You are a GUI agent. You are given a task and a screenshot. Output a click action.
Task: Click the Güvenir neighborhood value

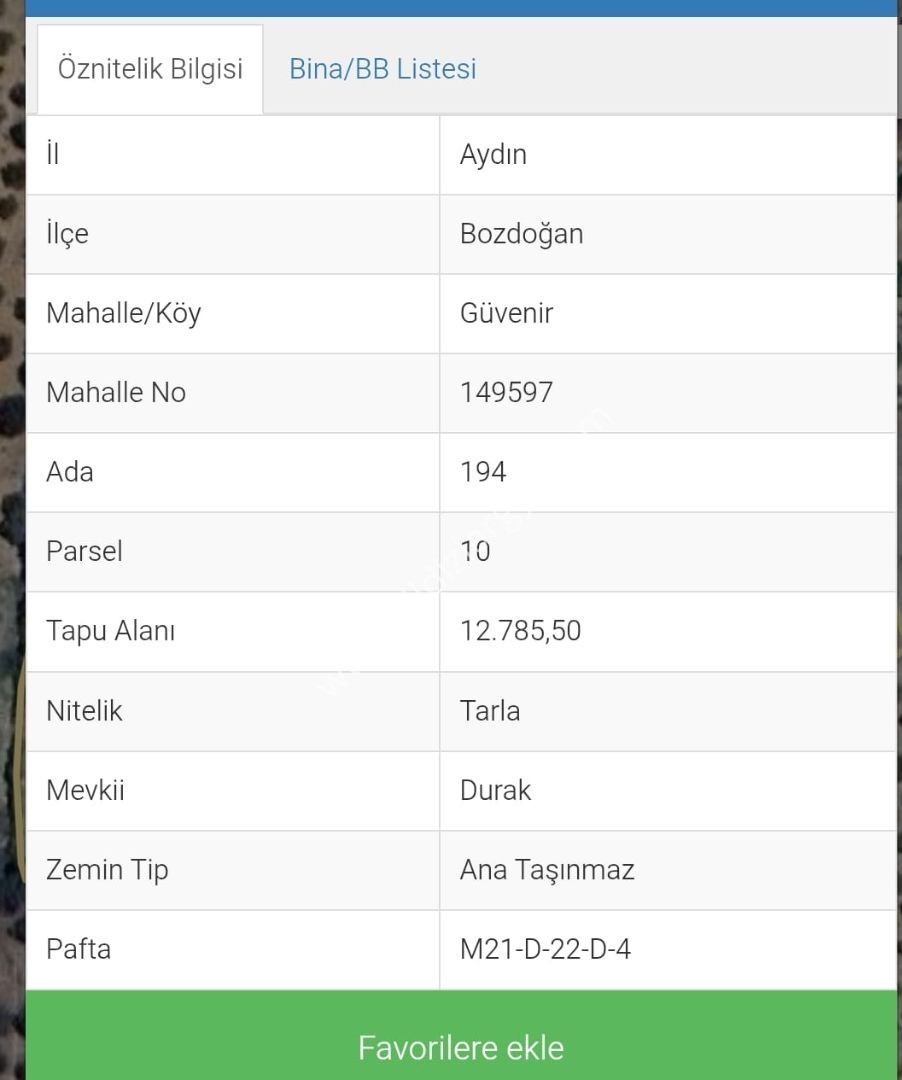pos(506,313)
